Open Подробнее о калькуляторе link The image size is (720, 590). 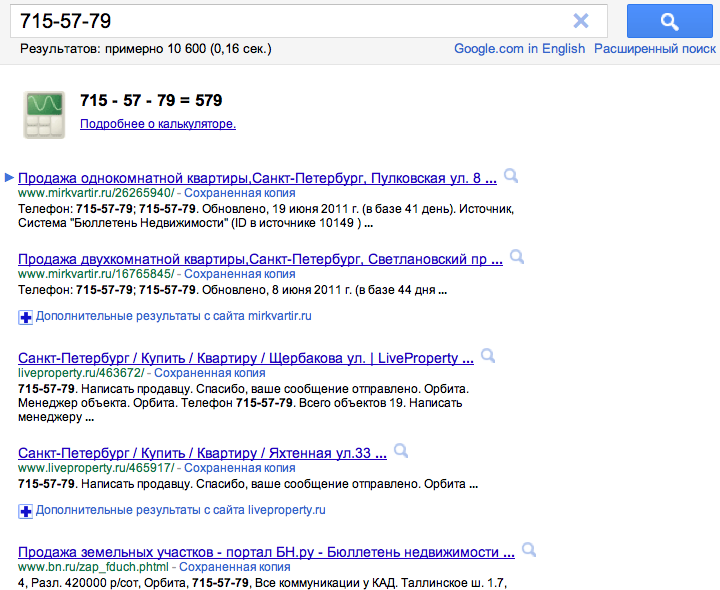(158, 124)
